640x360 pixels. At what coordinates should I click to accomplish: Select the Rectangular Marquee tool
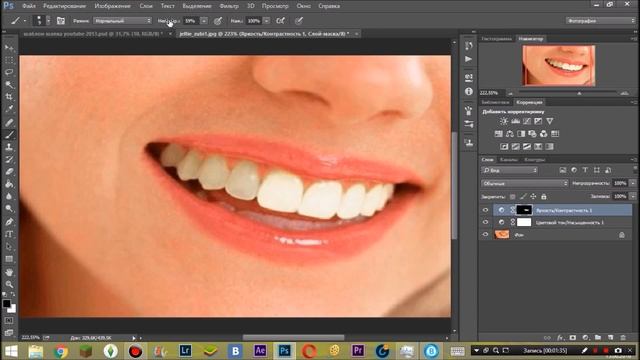(x=9, y=60)
